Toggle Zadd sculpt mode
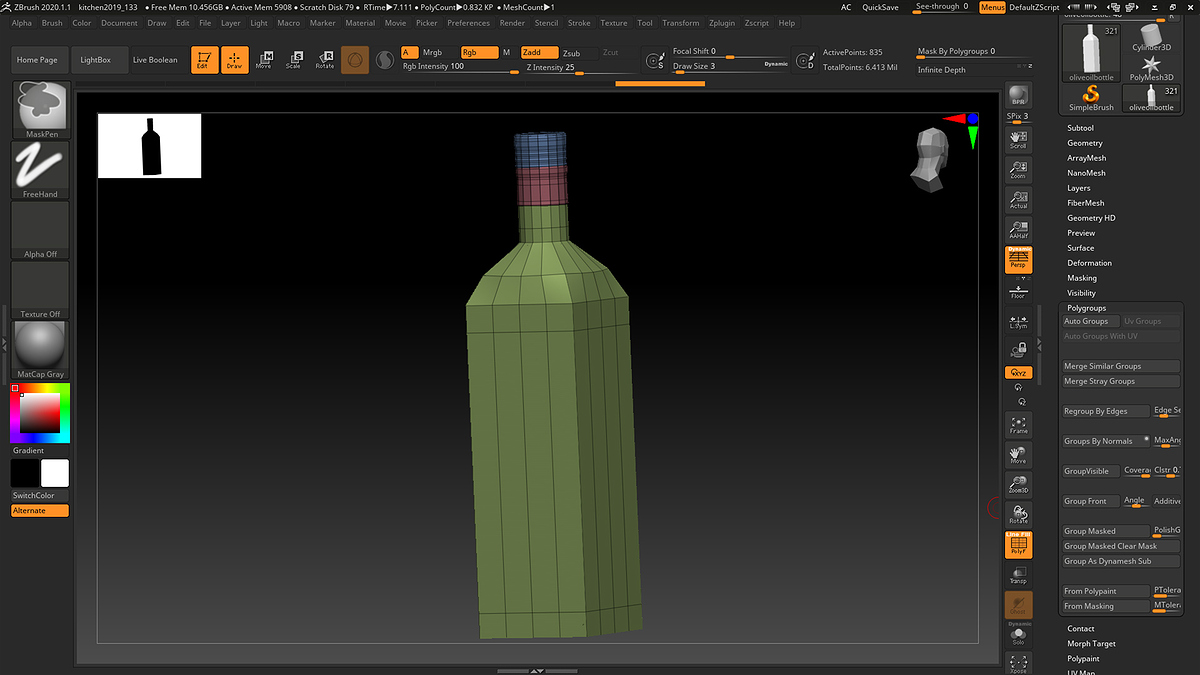 (538, 53)
